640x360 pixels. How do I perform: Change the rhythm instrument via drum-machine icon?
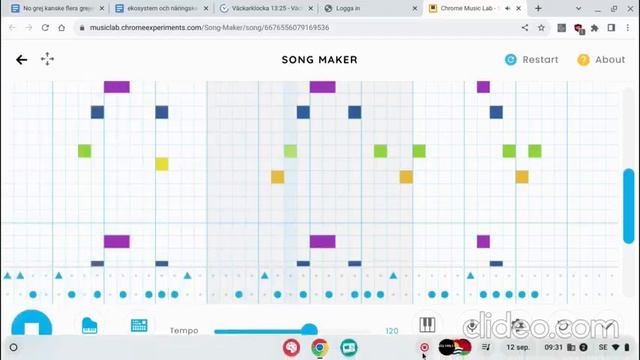(139, 325)
